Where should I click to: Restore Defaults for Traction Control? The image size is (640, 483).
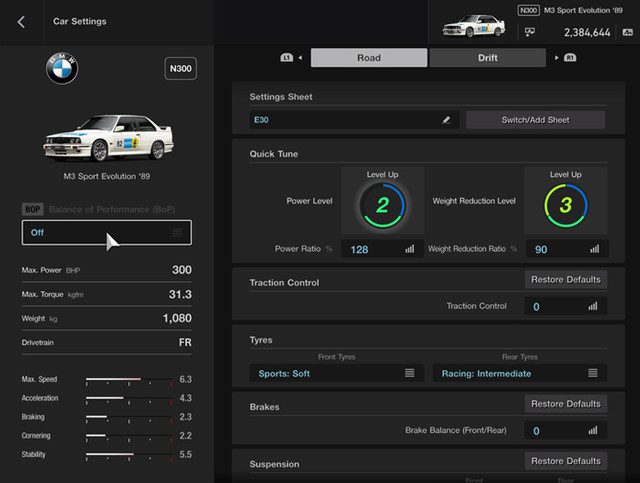[x=565, y=280]
